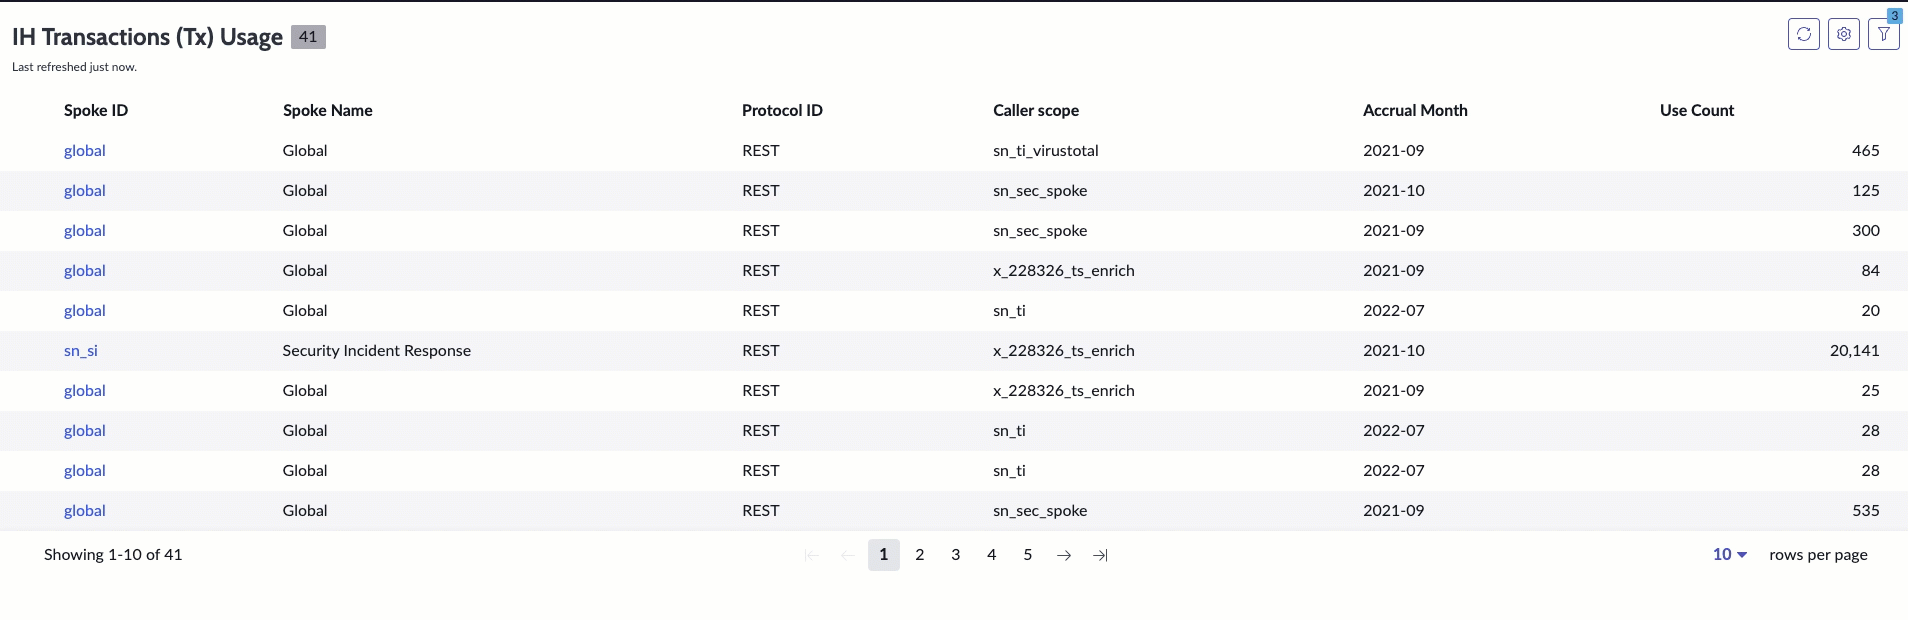Select page 3 in pagination
1908x620 pixels.
(956, 555)
